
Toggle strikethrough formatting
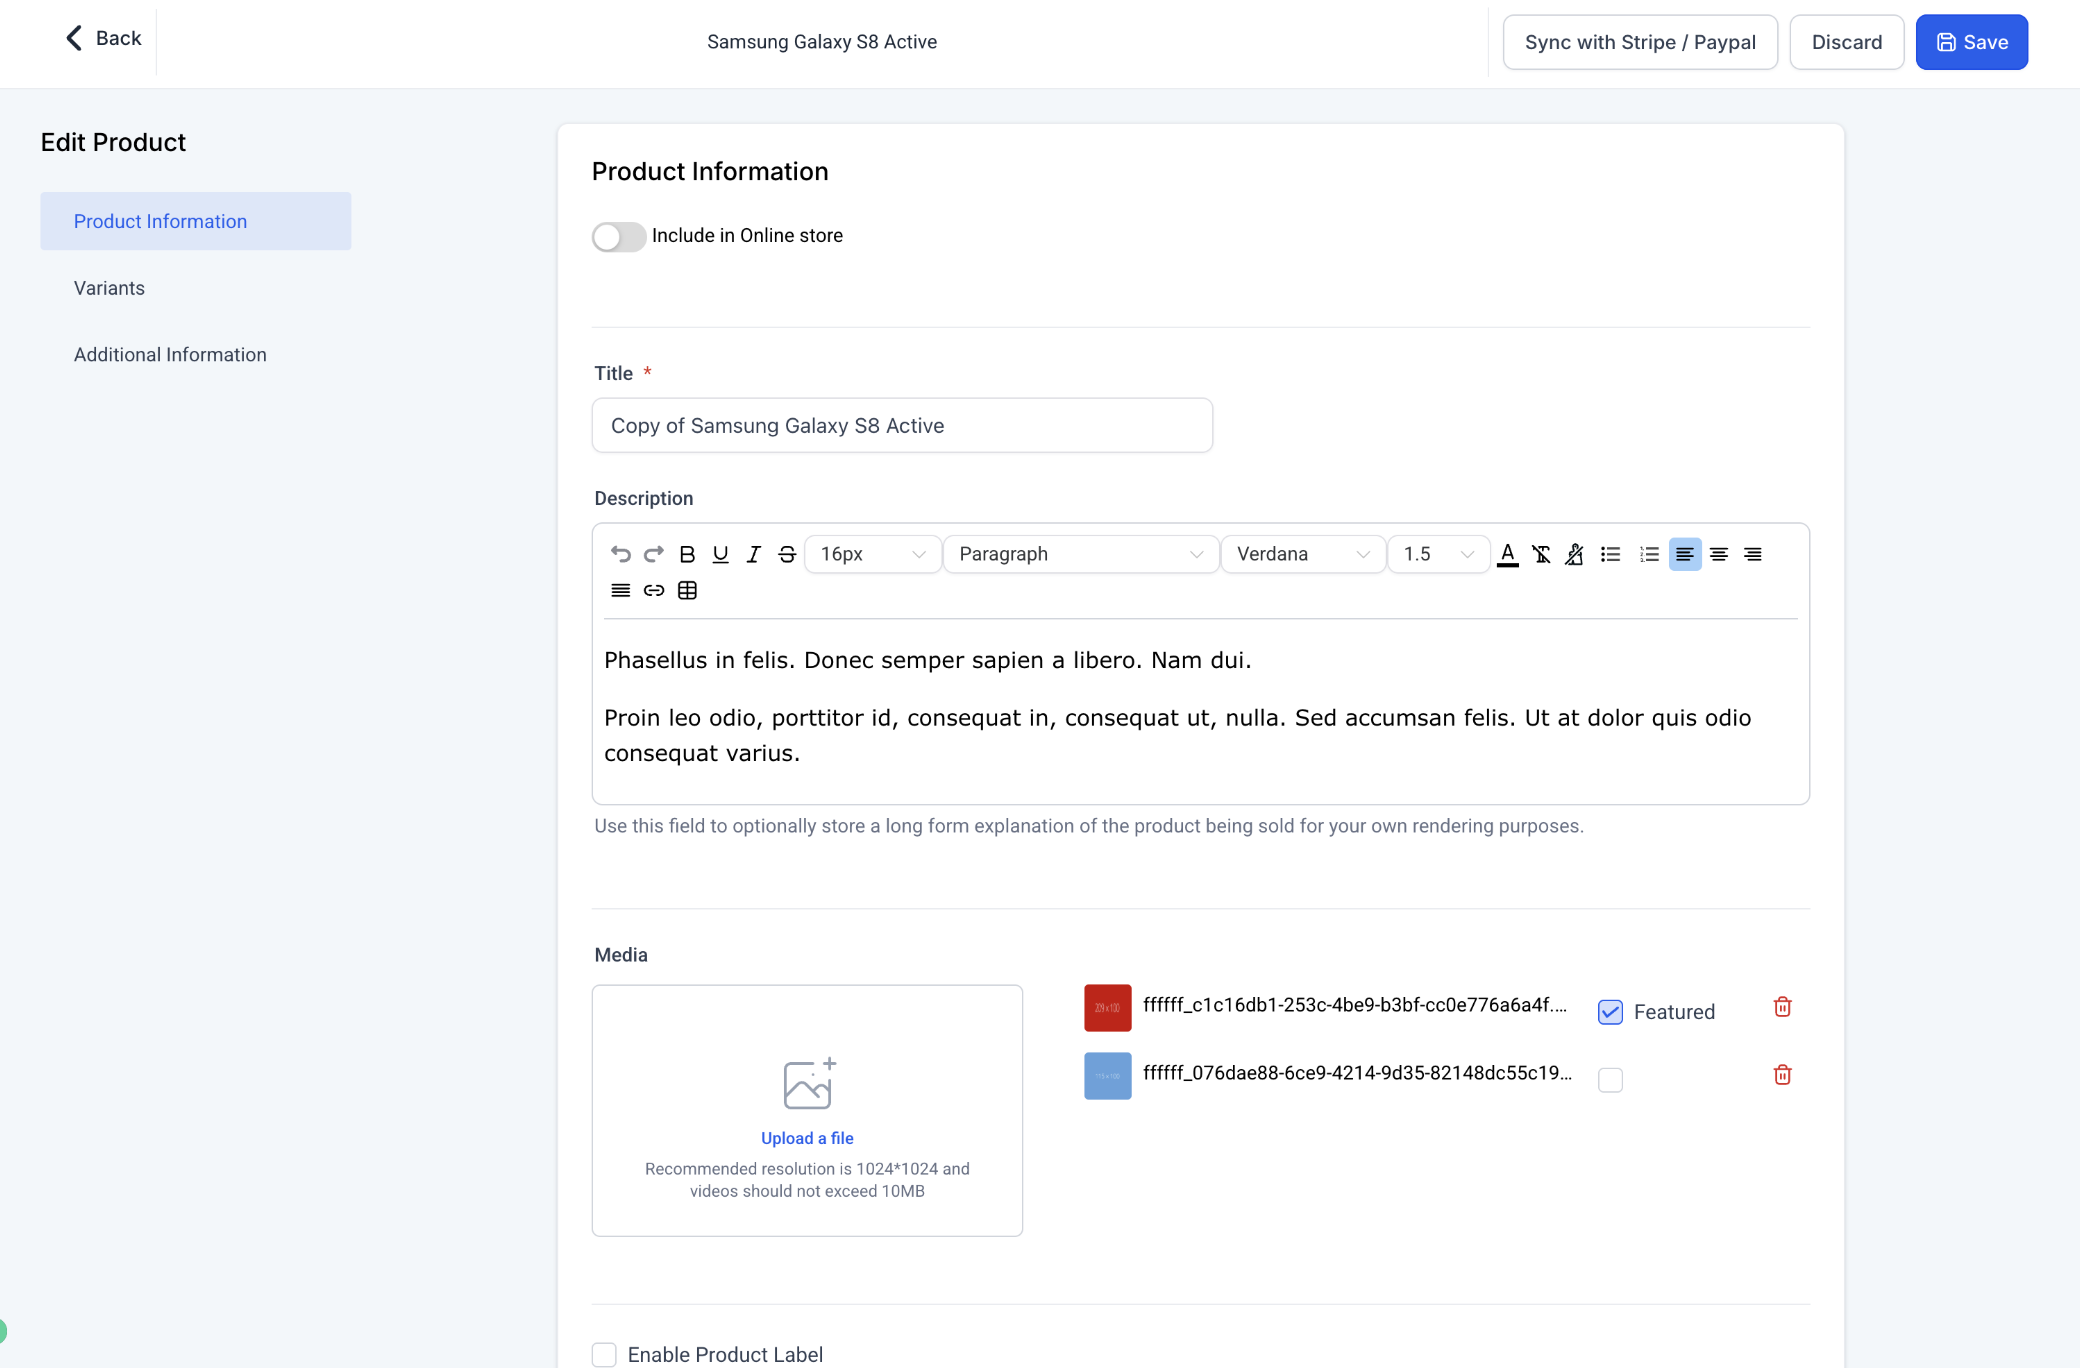(787, 554)
